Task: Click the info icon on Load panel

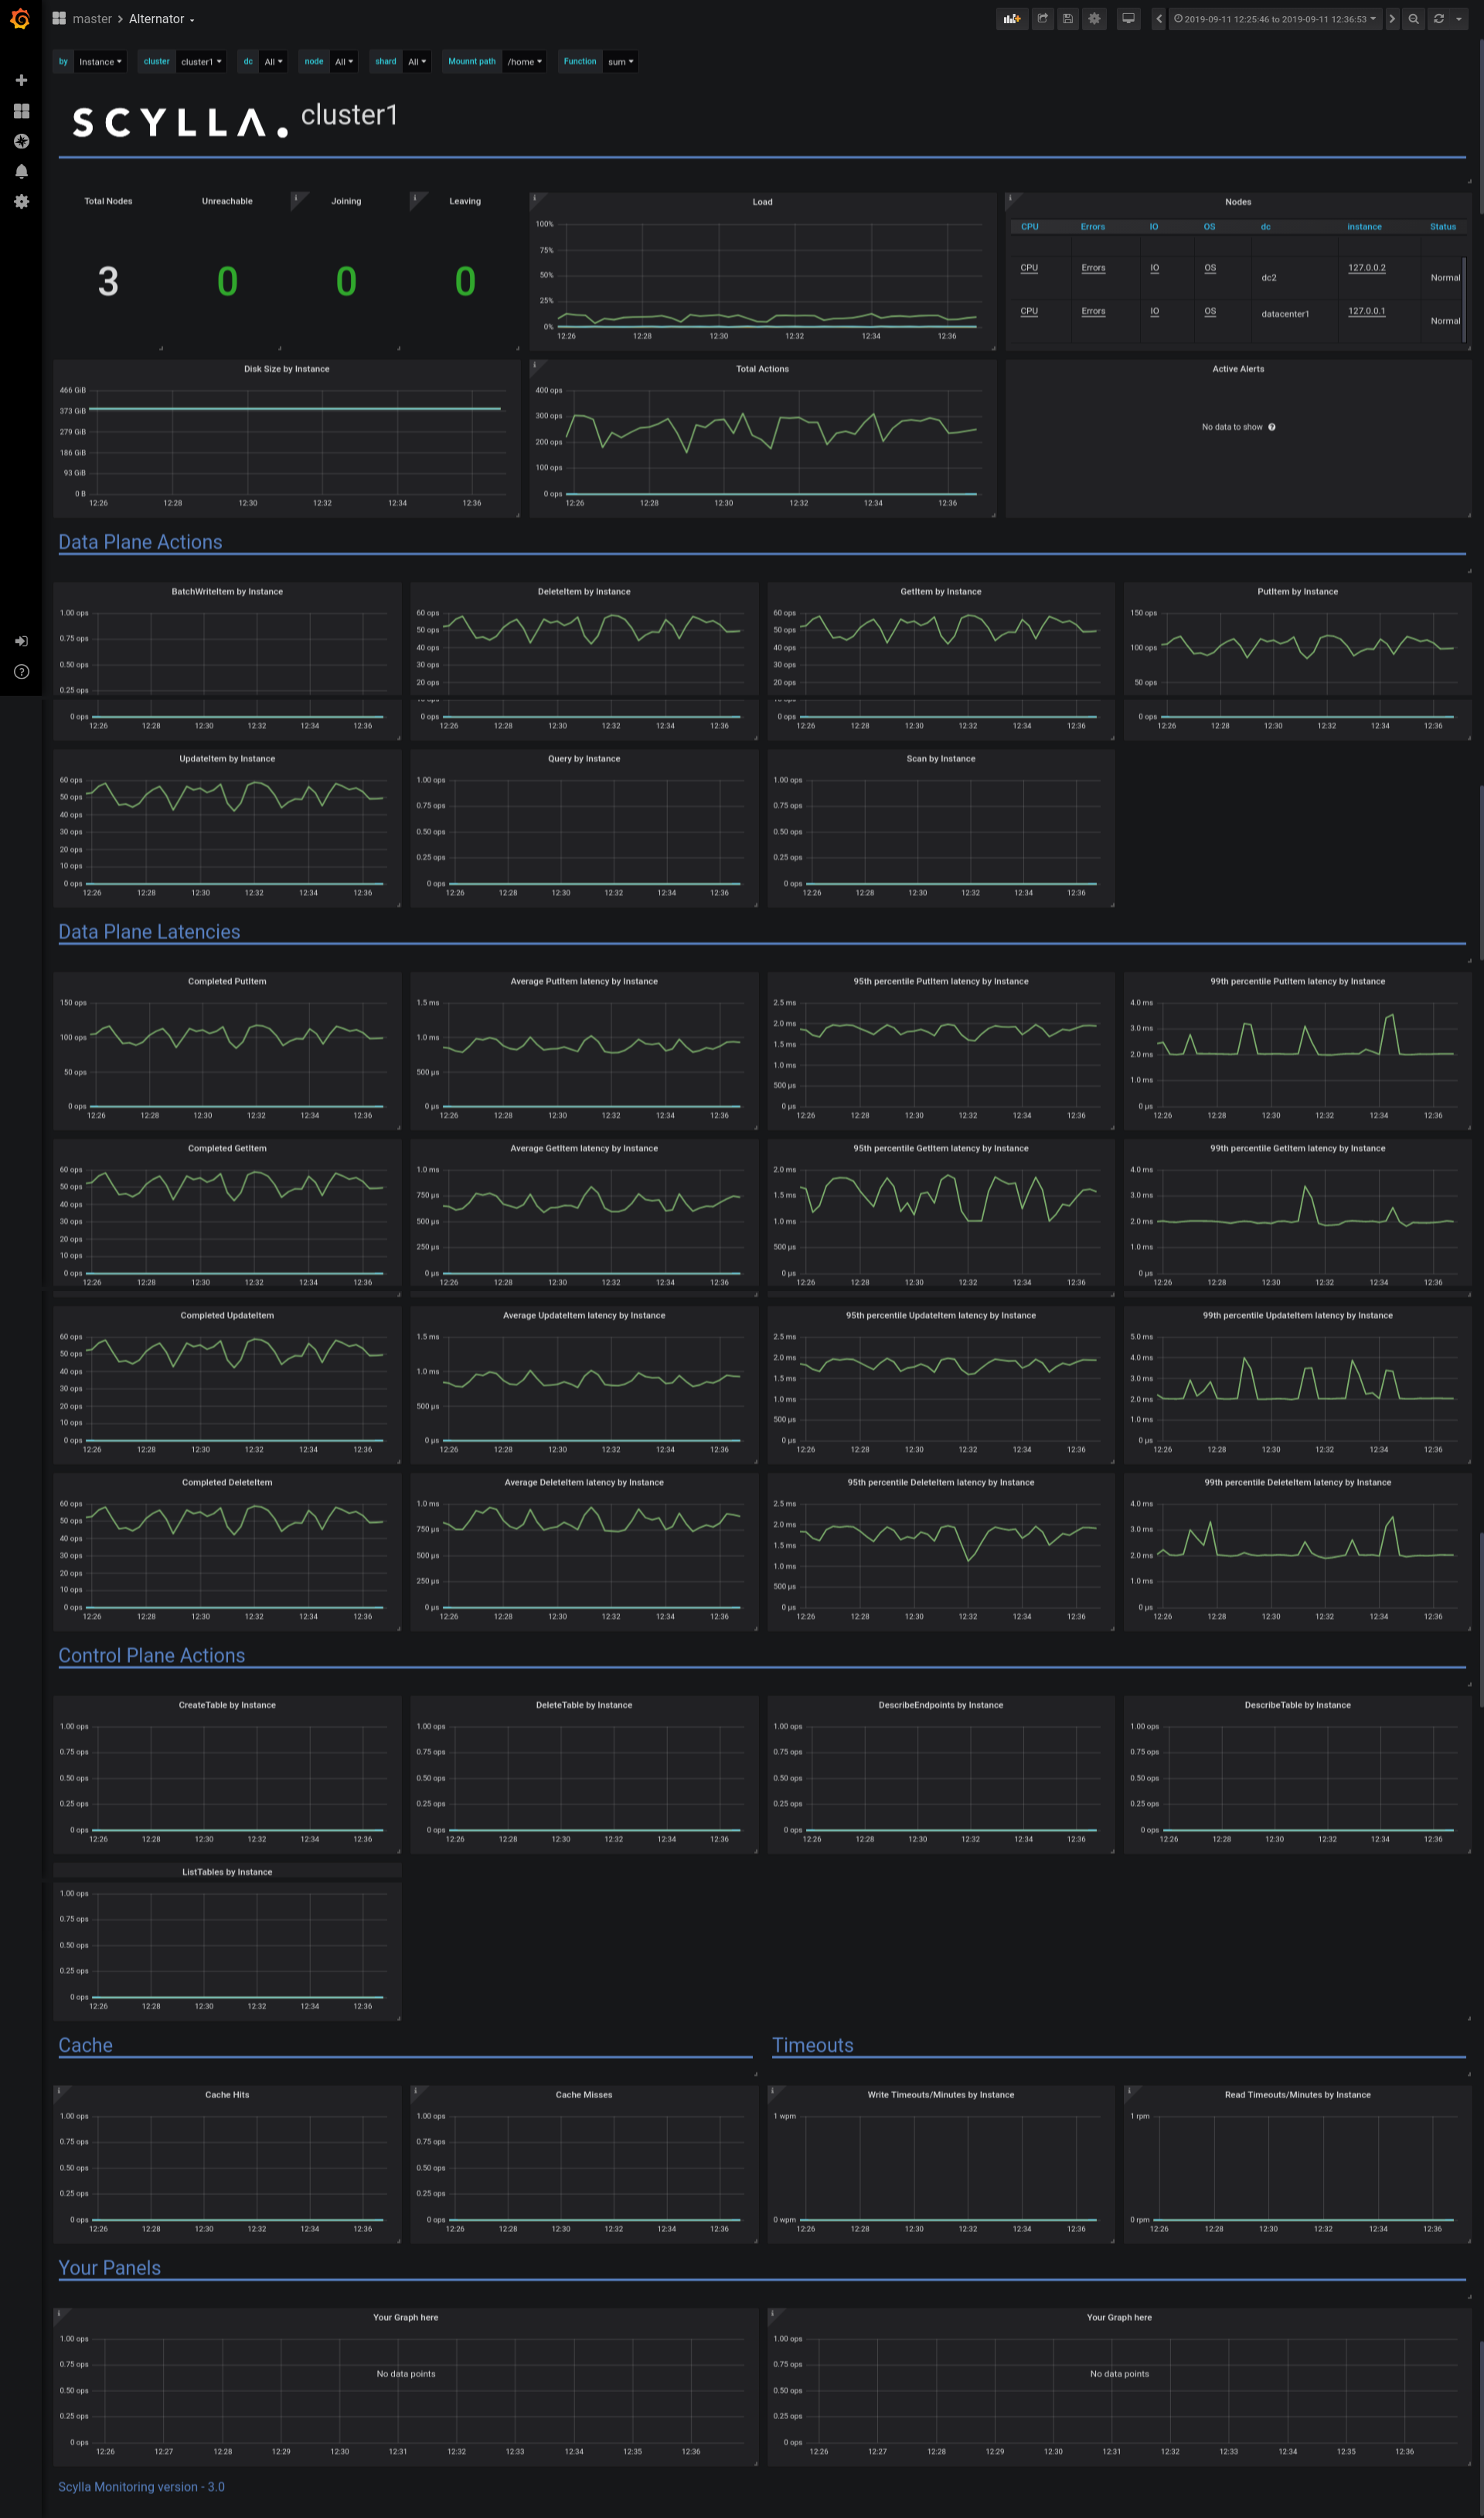Action: click(534, 197)
